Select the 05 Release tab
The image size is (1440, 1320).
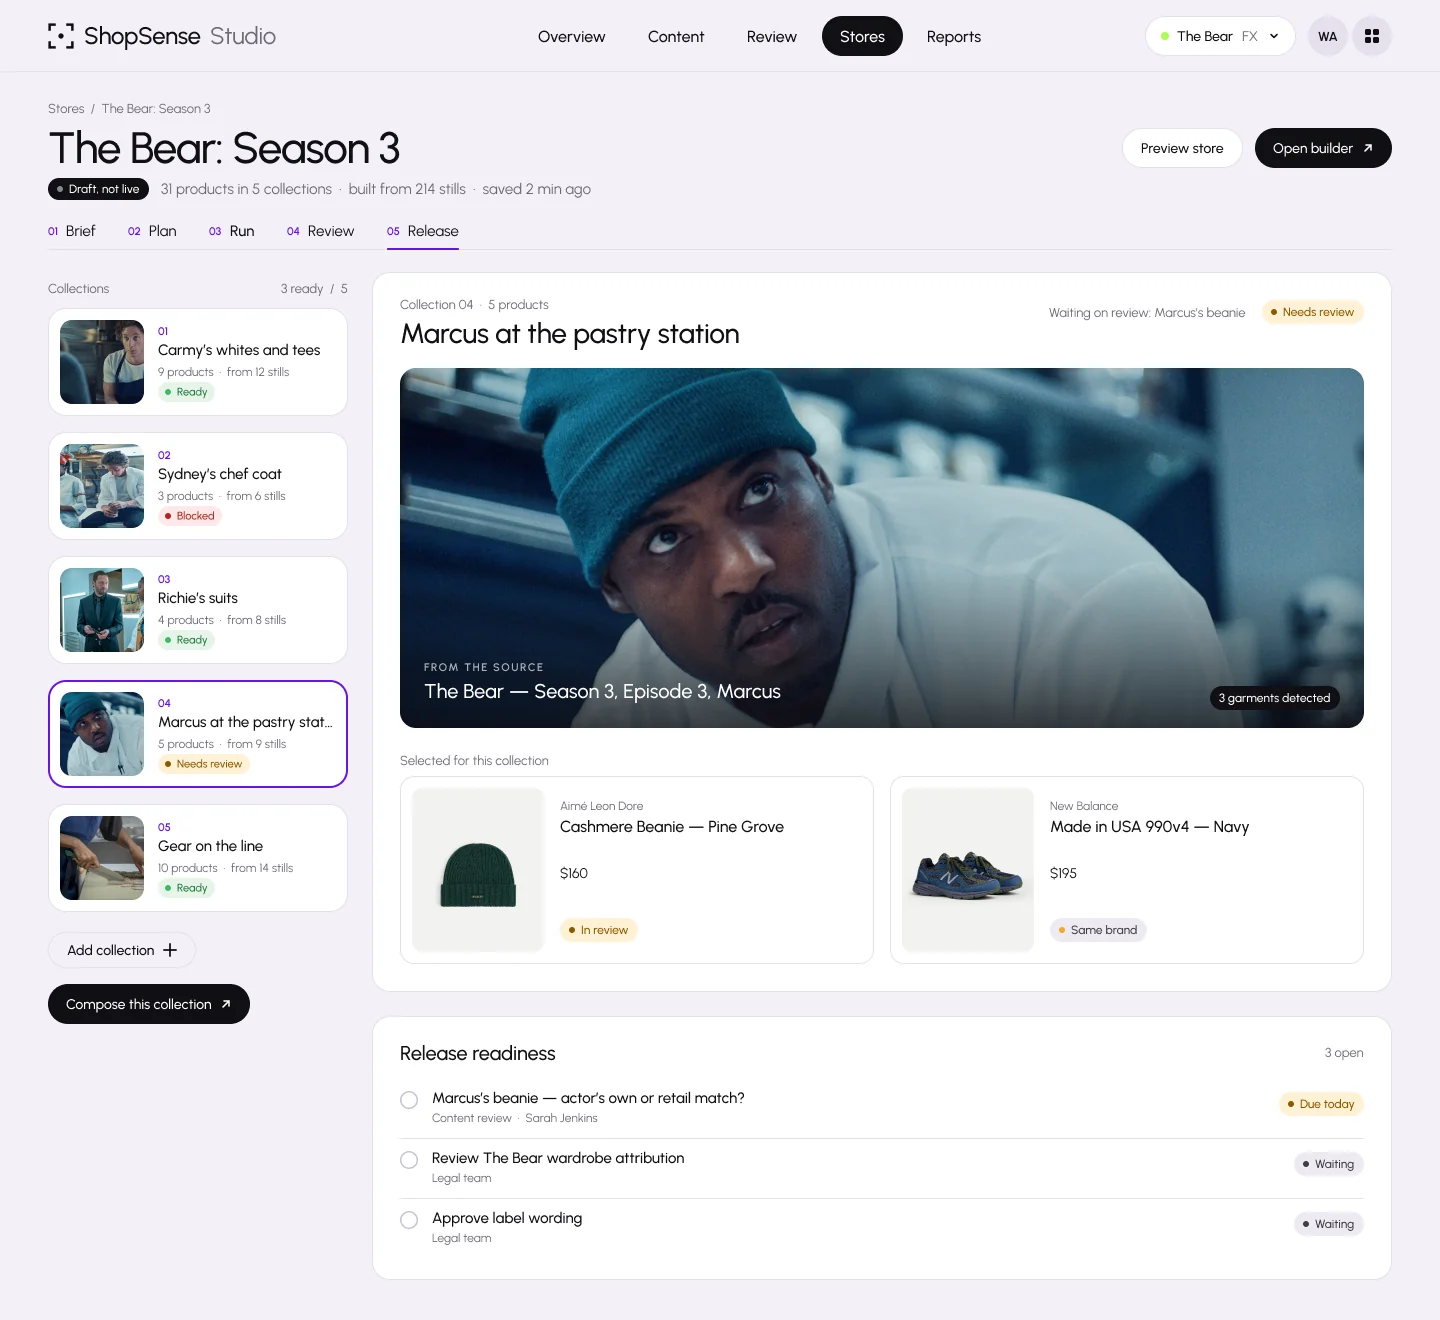(x=423, y=231)
